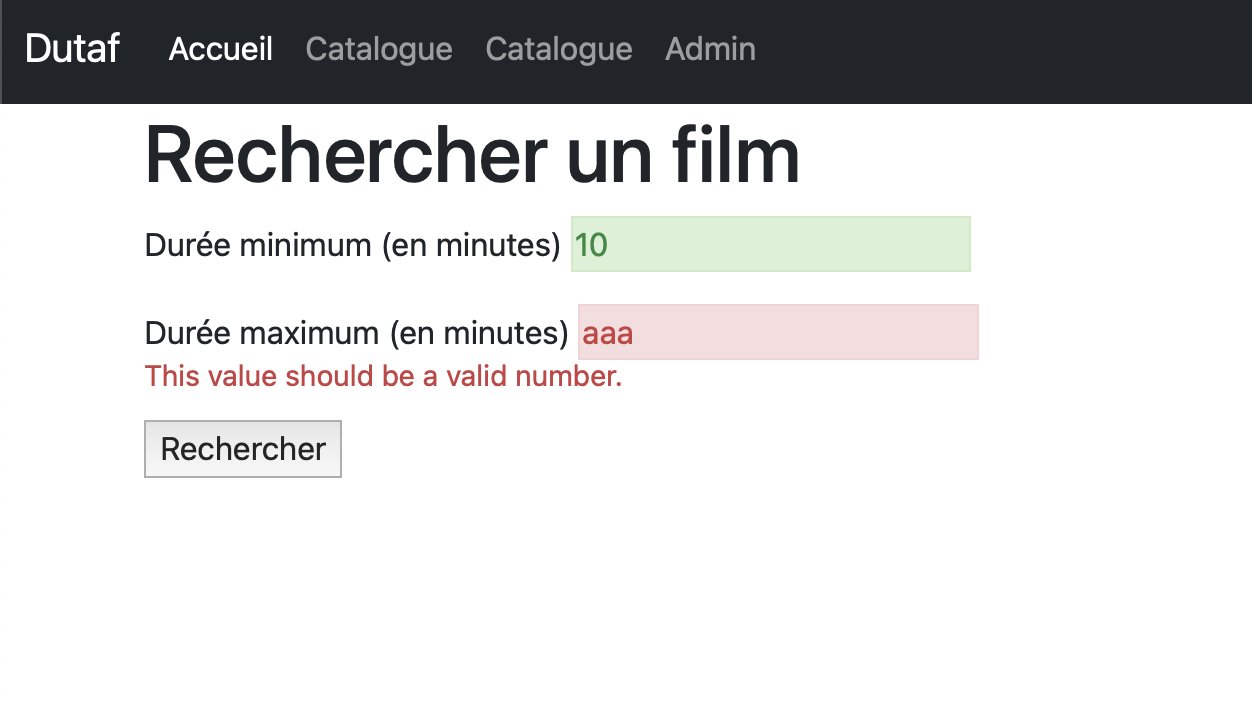Open the Dutaf brand link
This screenshot has width=1252, height=718.
click(72, 48)
